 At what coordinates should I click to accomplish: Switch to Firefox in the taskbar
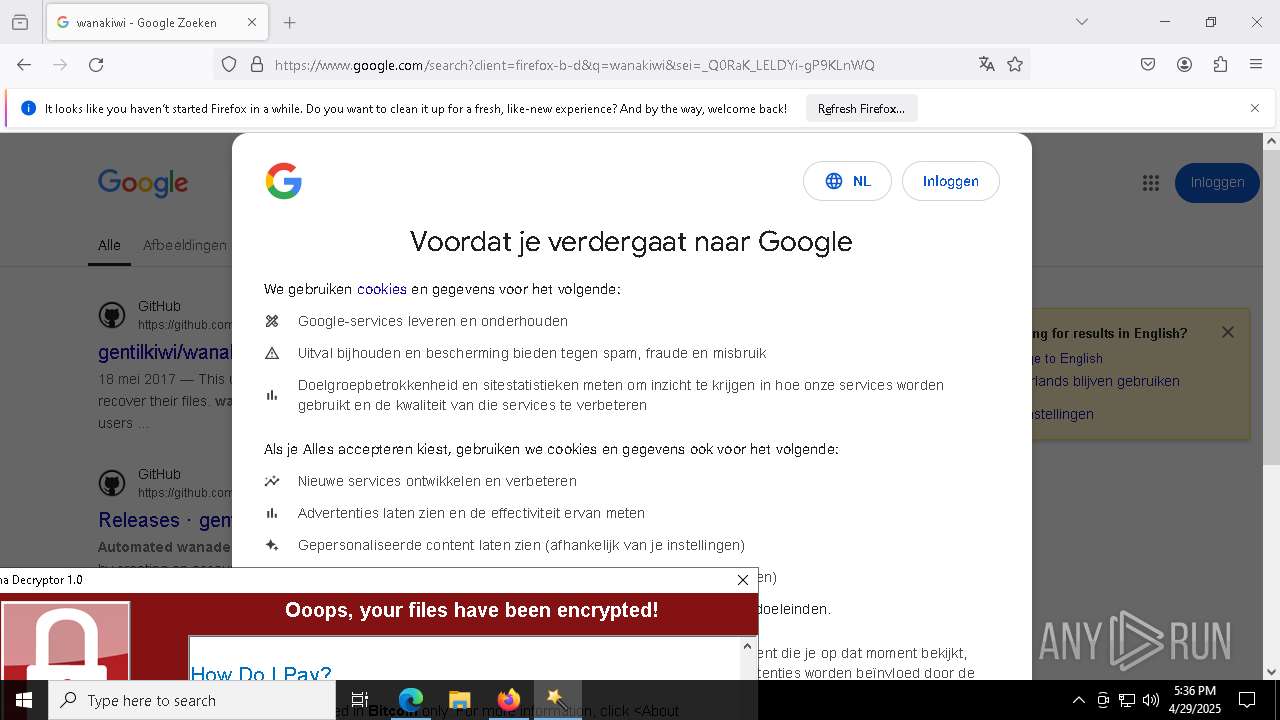click(x=509, y=700)
